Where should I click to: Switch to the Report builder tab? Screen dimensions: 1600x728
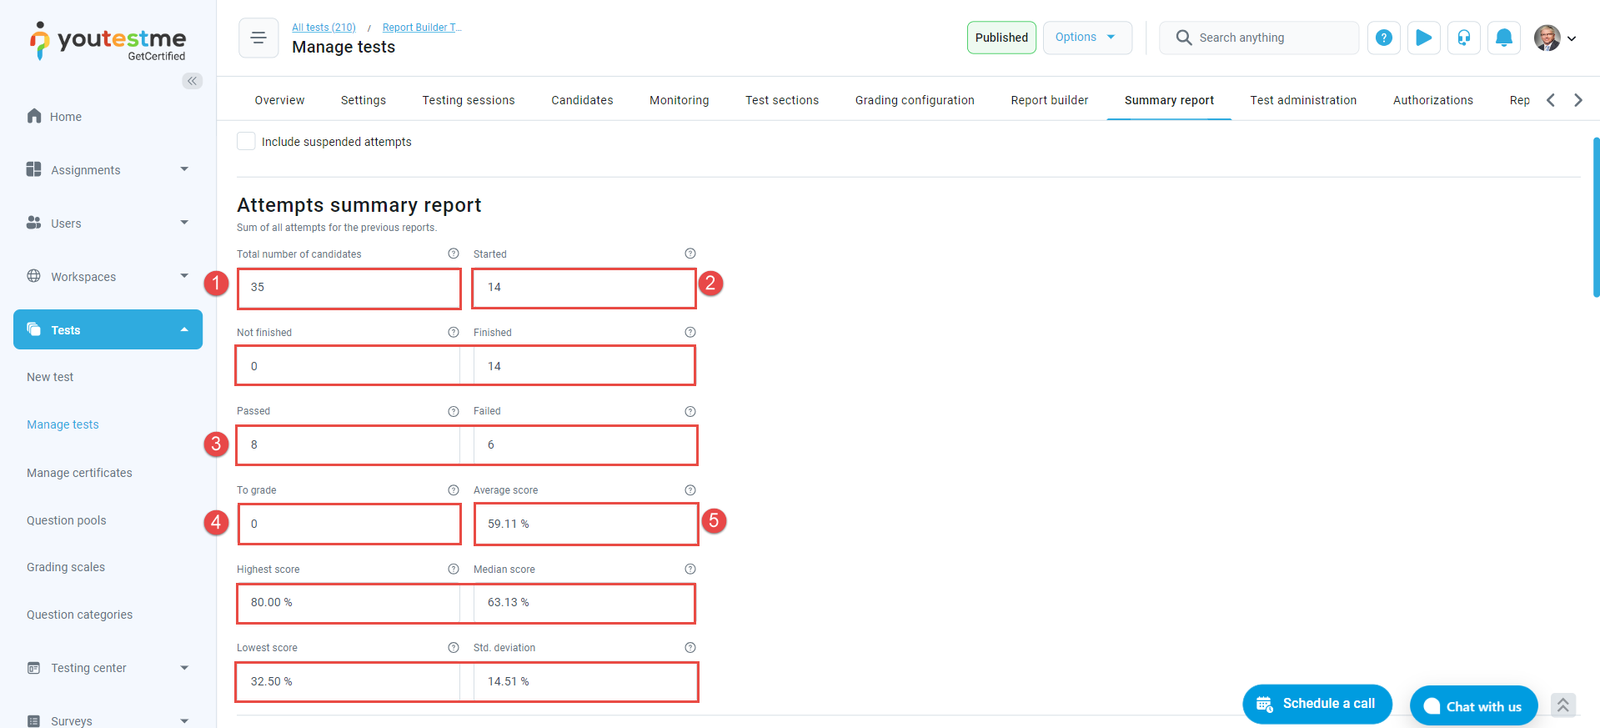pos(1049,100)
